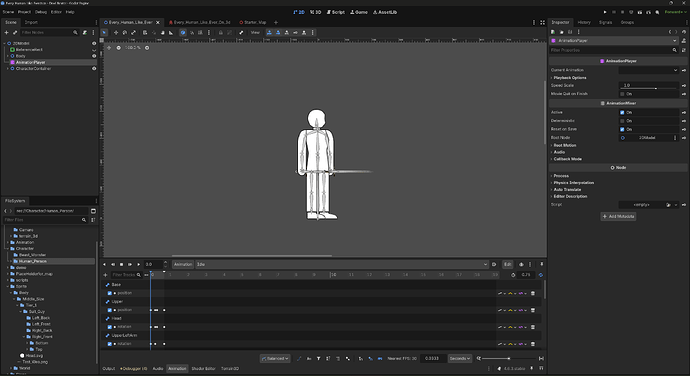The width and height of the screenshot is (690, 376).
Task: Expand the Process section in Inspector
Action: click(561, 176)
